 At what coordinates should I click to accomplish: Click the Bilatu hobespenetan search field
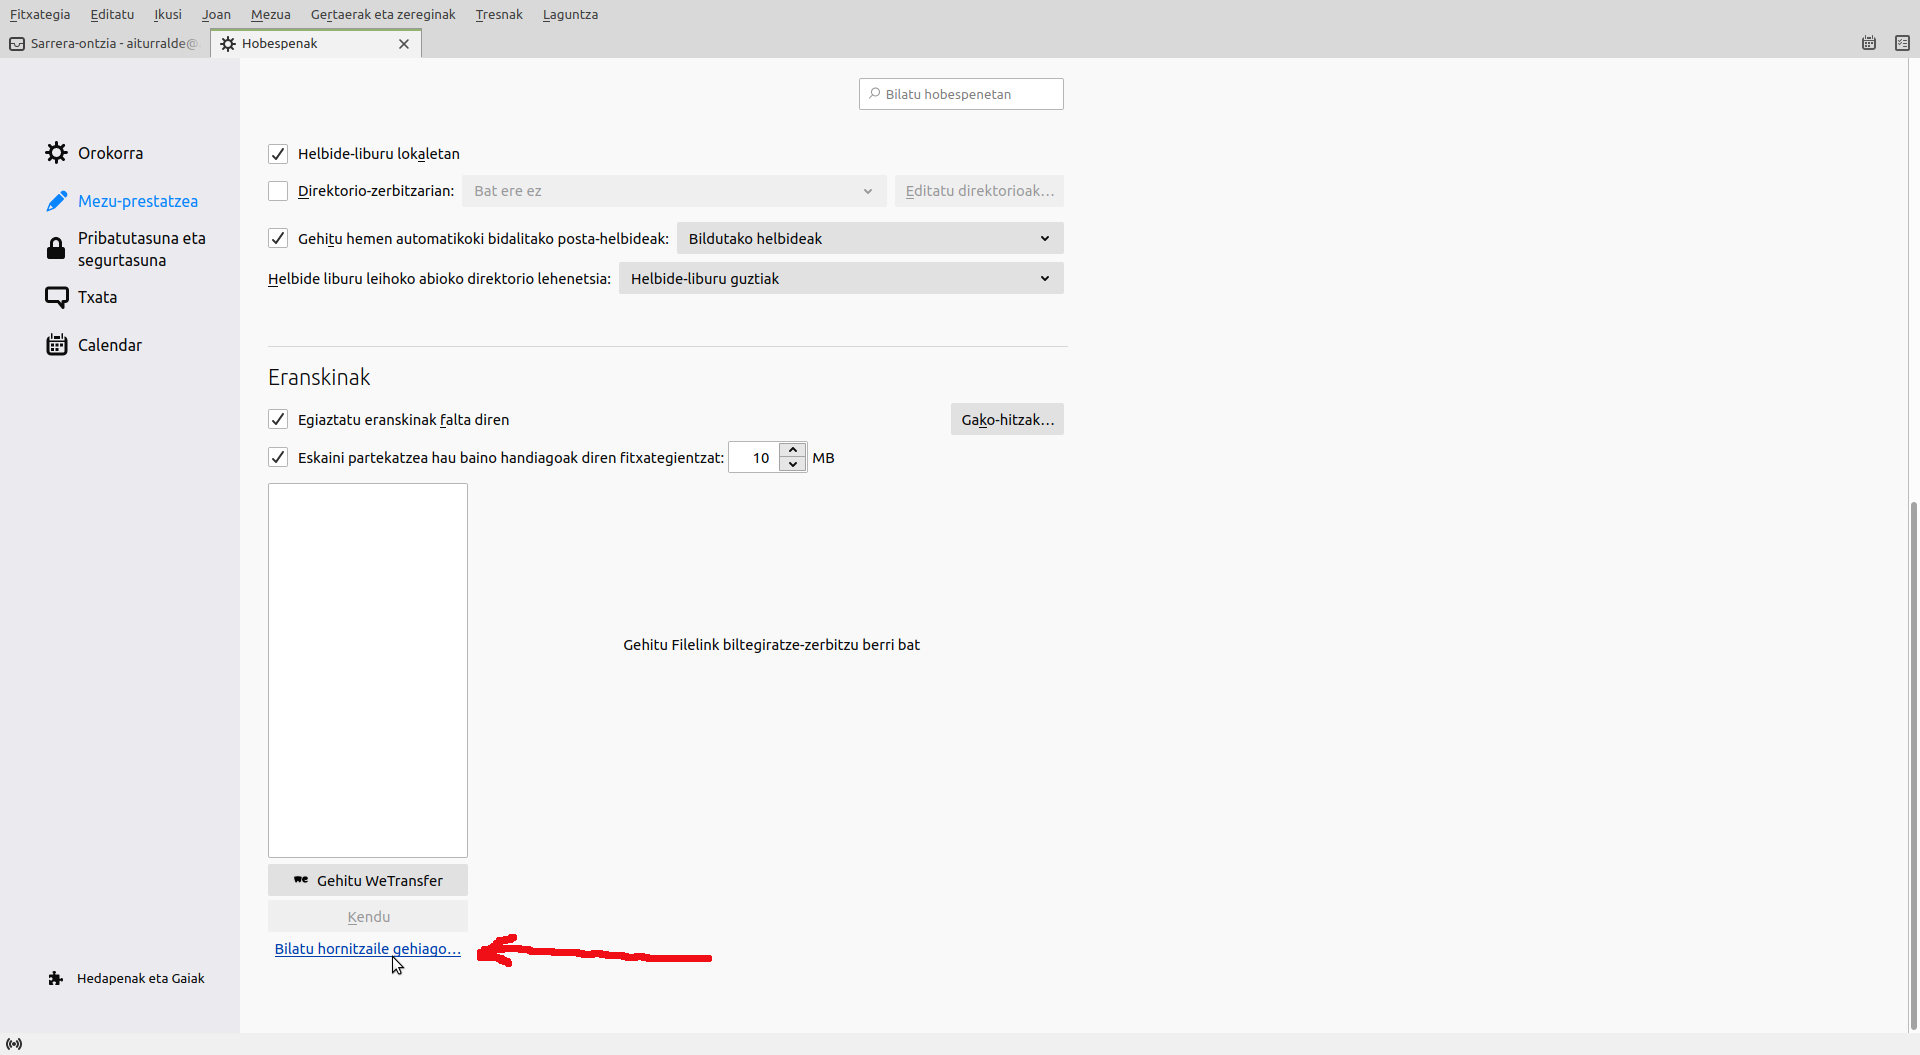point(961,94)
